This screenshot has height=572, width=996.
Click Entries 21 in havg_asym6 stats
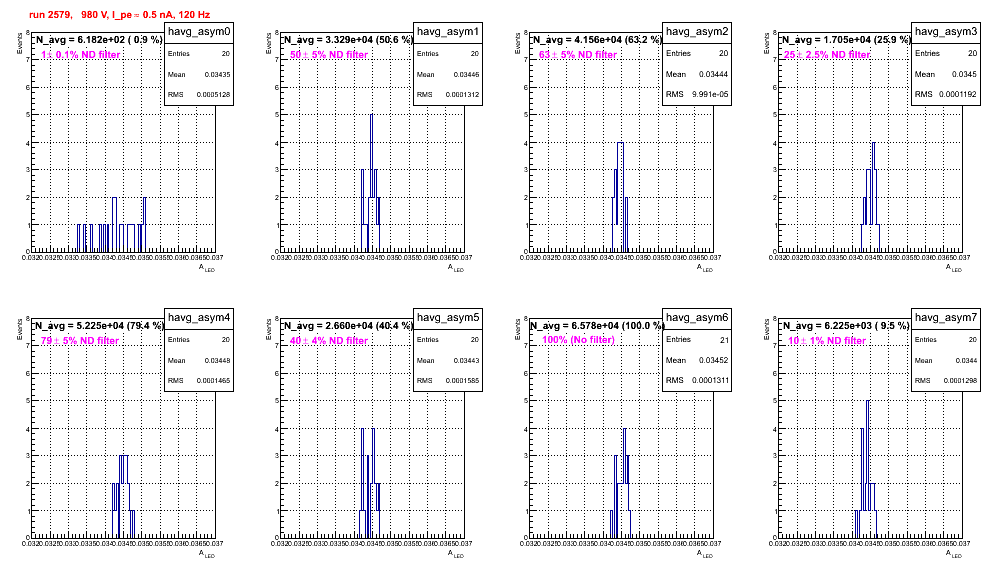(x=697, y=339)
